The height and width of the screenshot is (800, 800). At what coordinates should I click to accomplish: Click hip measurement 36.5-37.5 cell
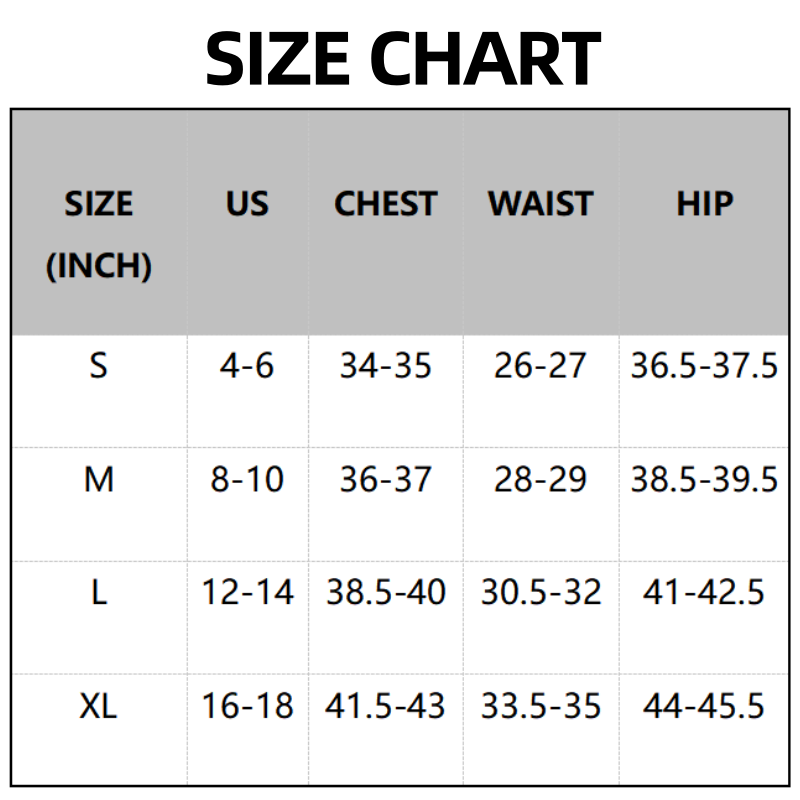(704, 366)
